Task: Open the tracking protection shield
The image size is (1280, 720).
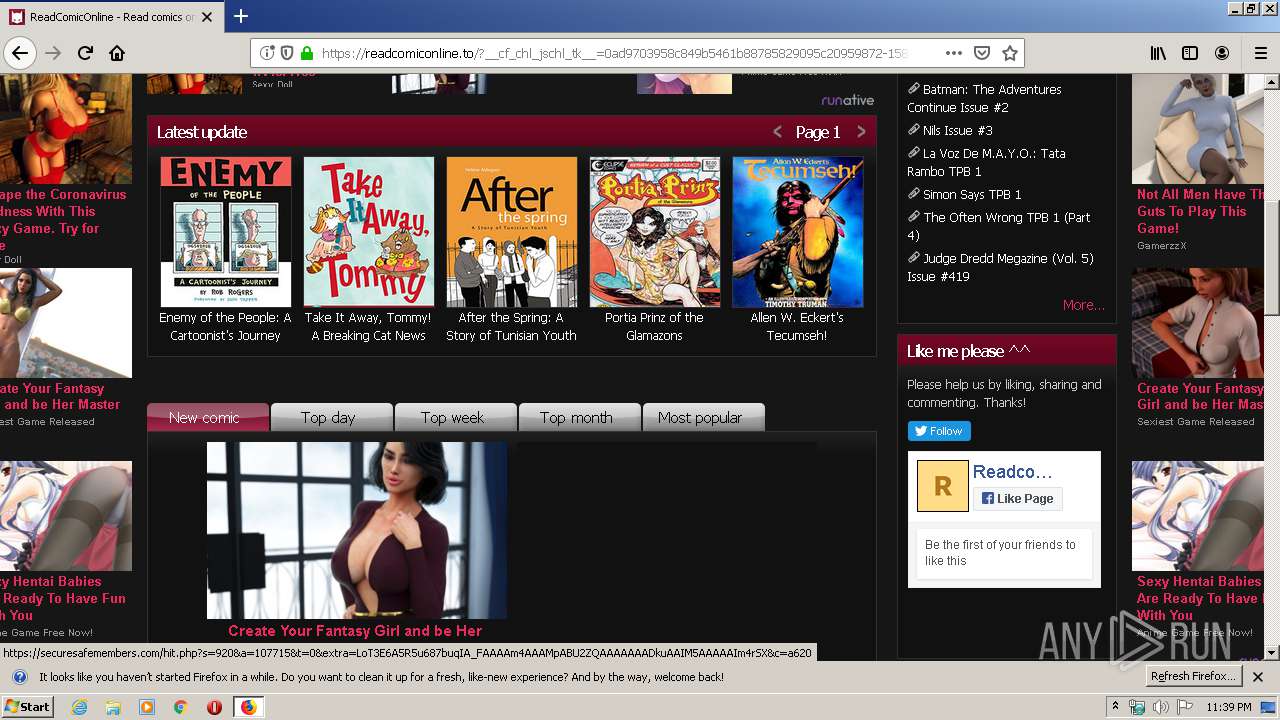Action: tap(286, 53)
